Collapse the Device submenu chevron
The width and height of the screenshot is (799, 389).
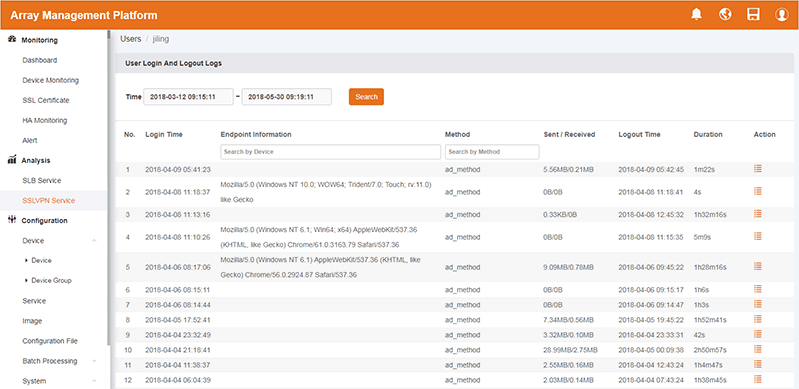94,241
